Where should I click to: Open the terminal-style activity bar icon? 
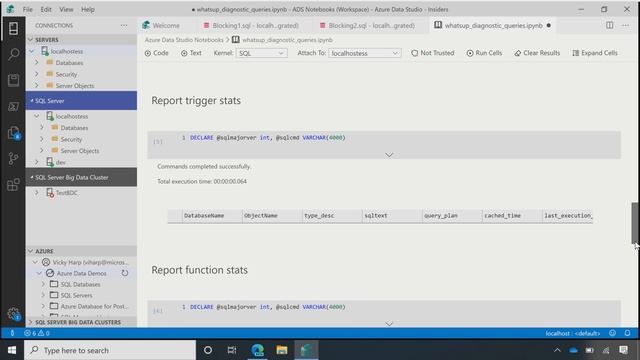click(13, 106)
